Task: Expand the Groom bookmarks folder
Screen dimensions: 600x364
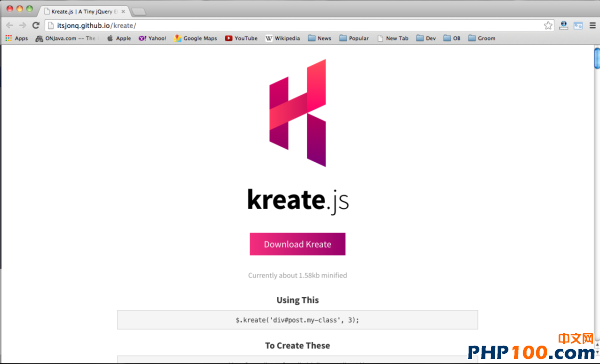Action: [x=481, y=38]
